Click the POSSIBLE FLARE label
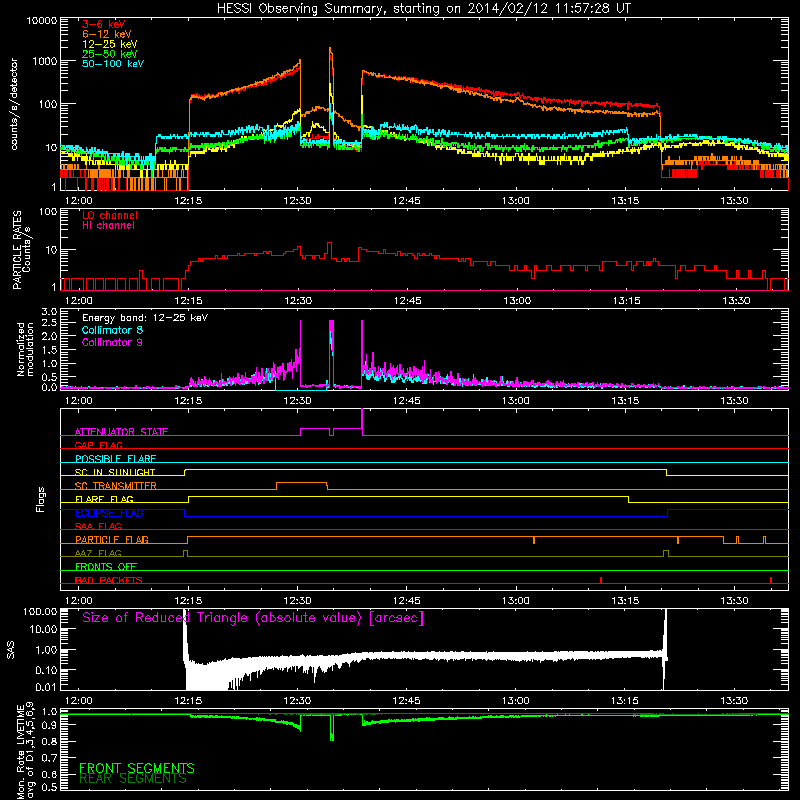The height and width of the screenshot is (800, 800). click(115, 459)
